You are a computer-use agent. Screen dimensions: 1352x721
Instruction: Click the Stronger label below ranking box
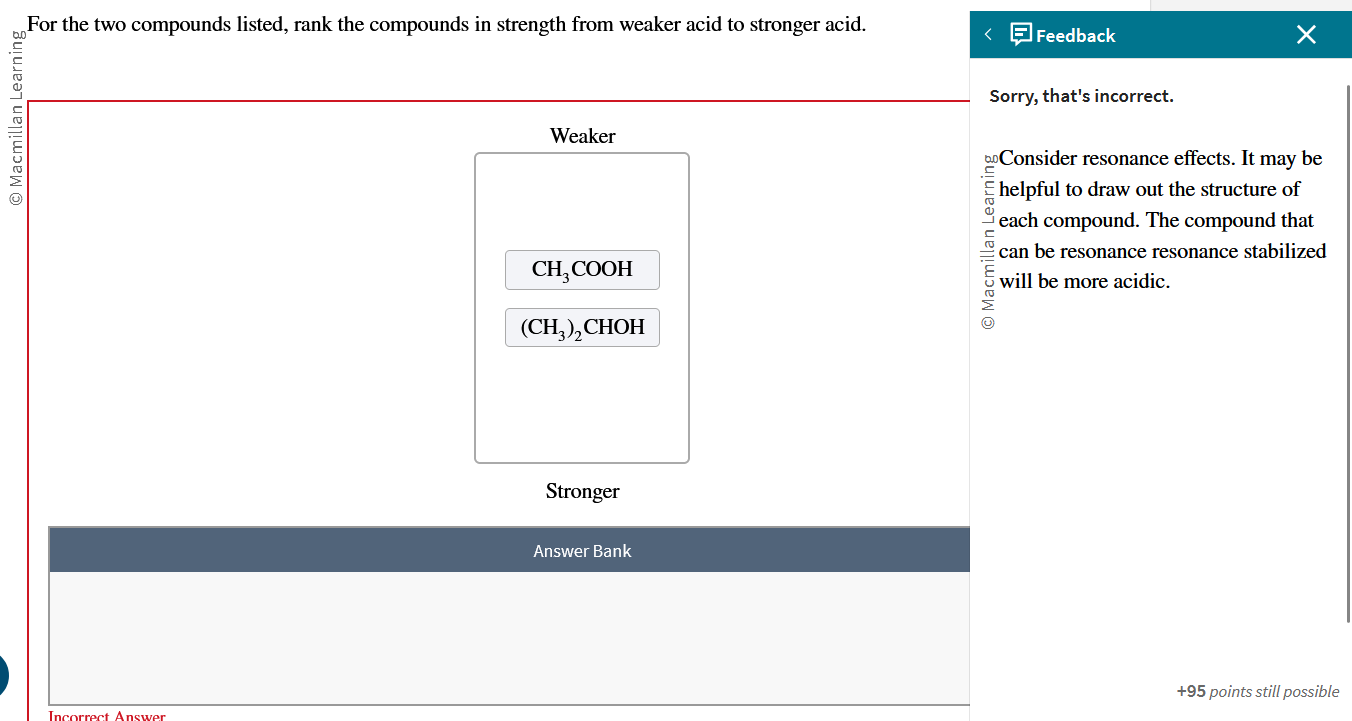582,491
